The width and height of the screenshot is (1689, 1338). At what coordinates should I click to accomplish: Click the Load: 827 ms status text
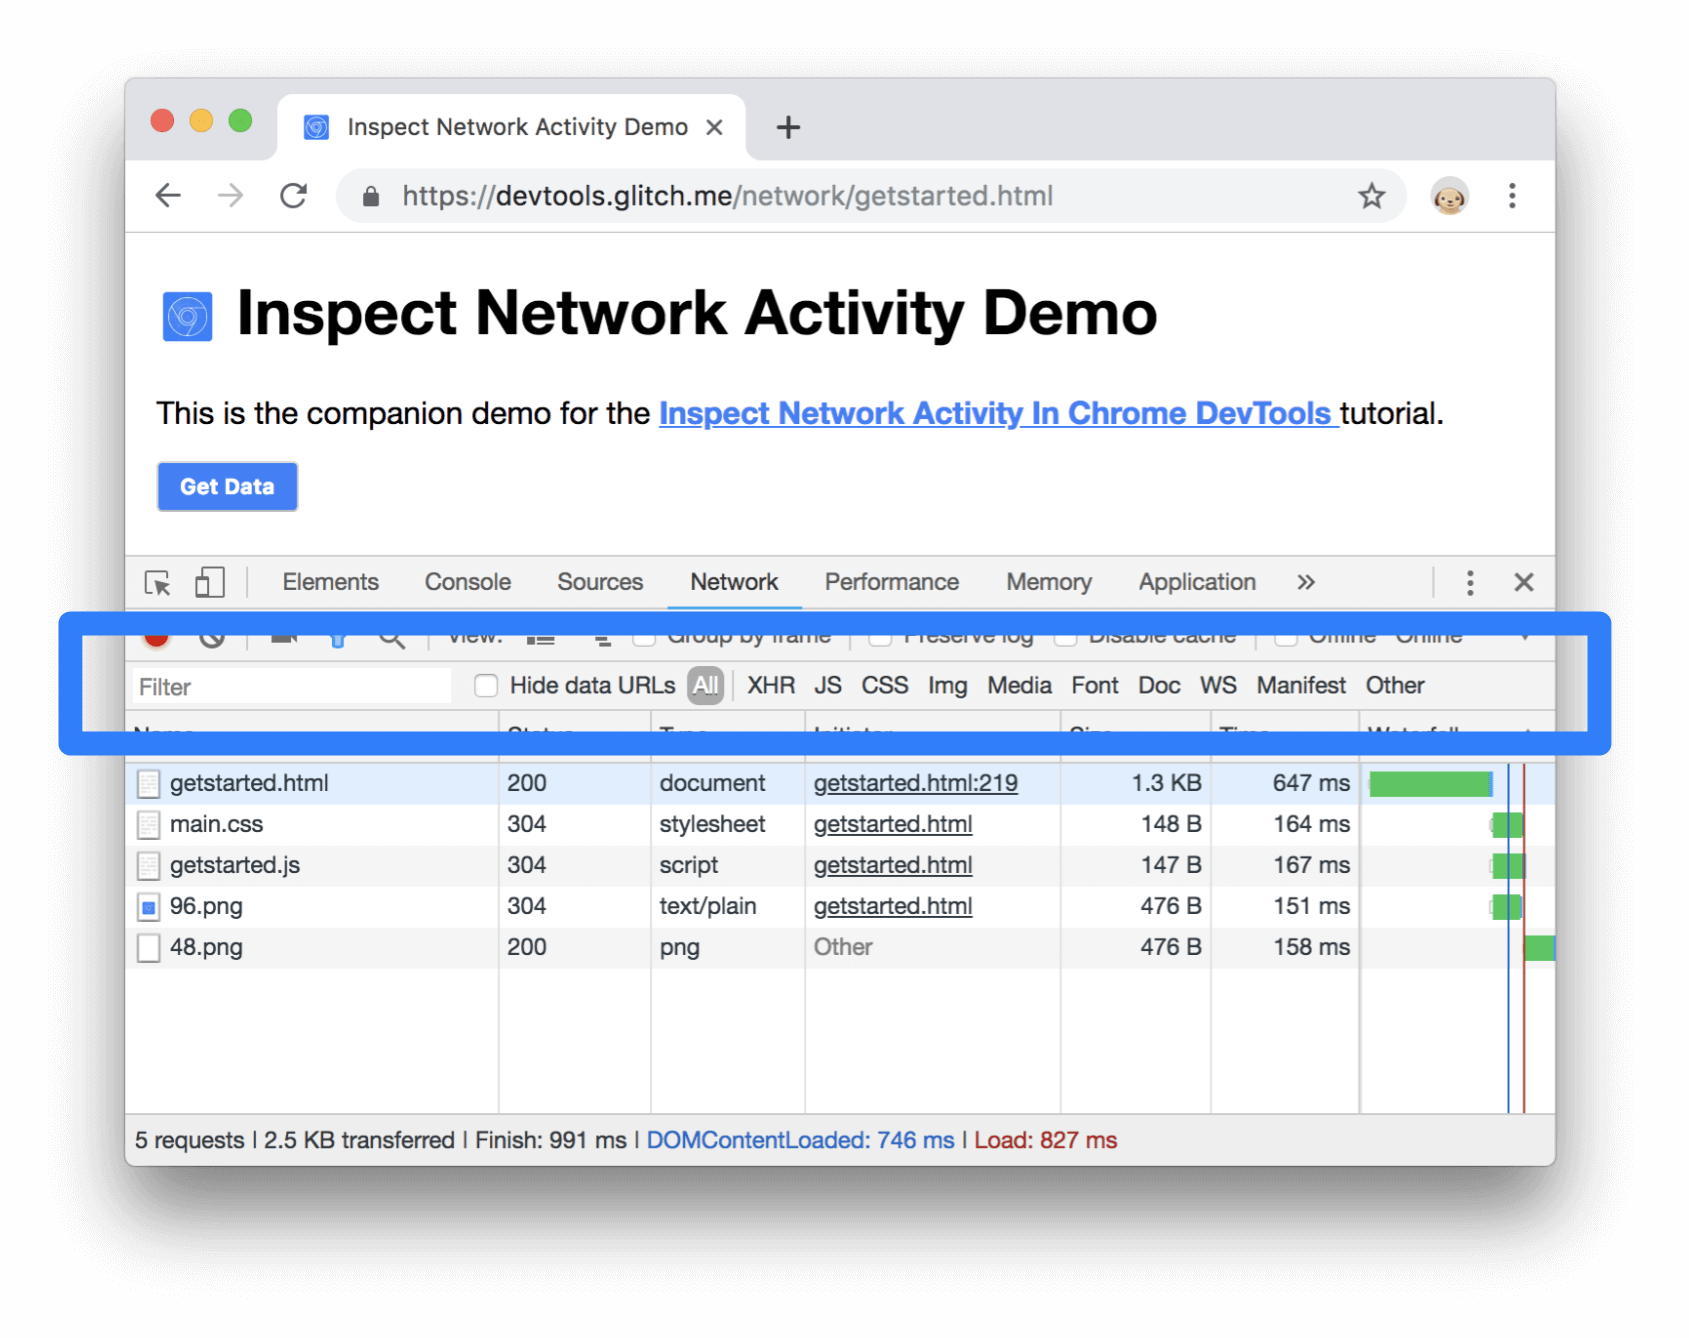pyautogui.click(x=1045, y=1141)
